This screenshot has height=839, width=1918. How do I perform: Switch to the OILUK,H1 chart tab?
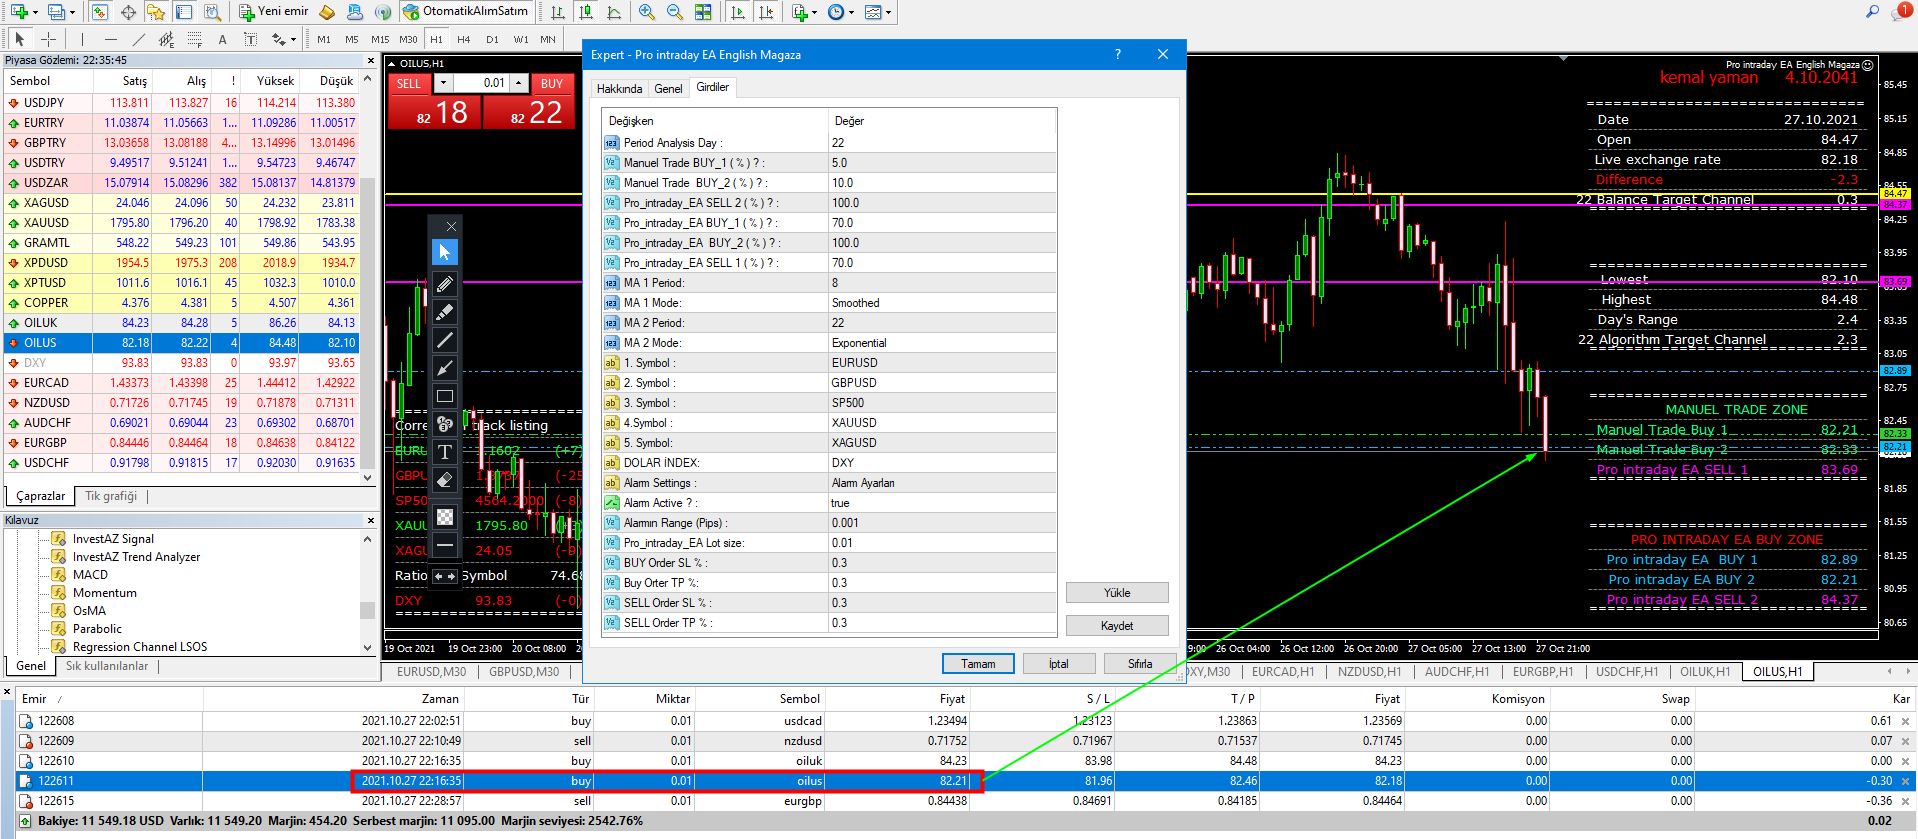click(x=1705, y=672)
